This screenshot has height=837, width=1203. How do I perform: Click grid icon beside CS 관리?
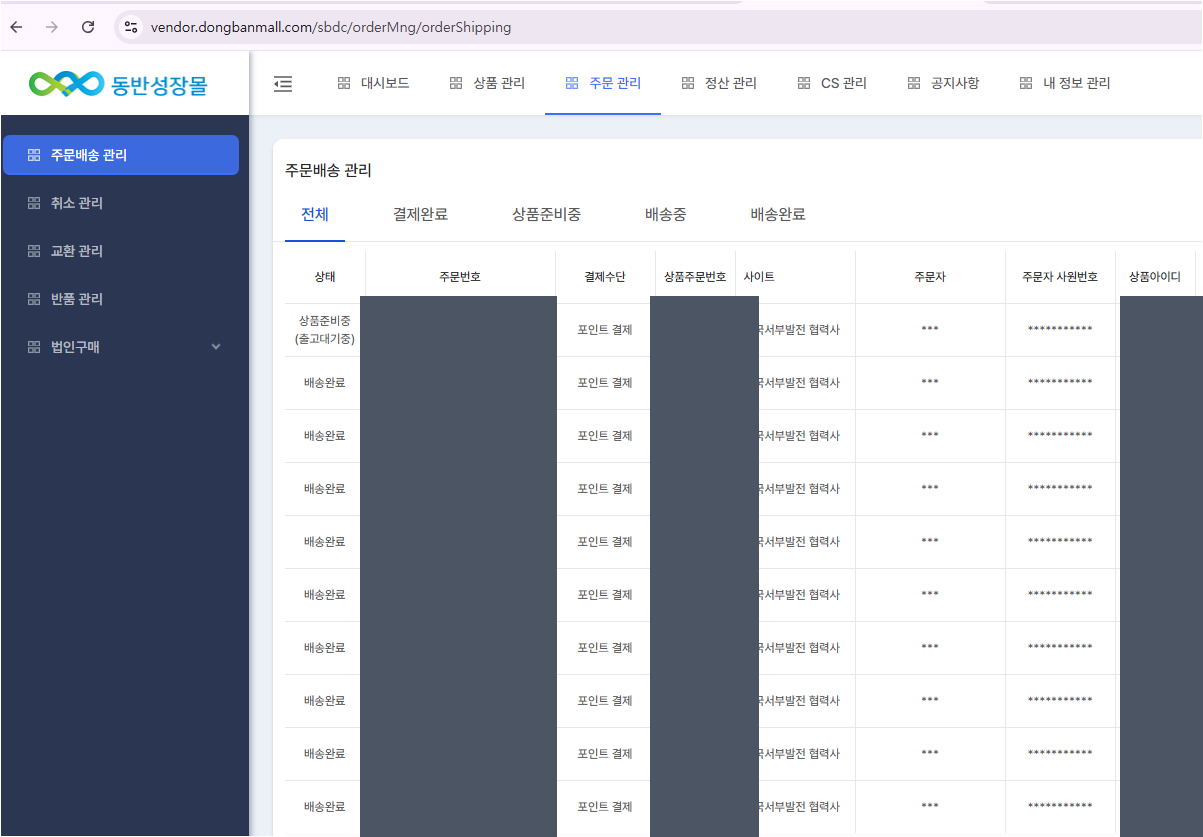coord(804,83)
